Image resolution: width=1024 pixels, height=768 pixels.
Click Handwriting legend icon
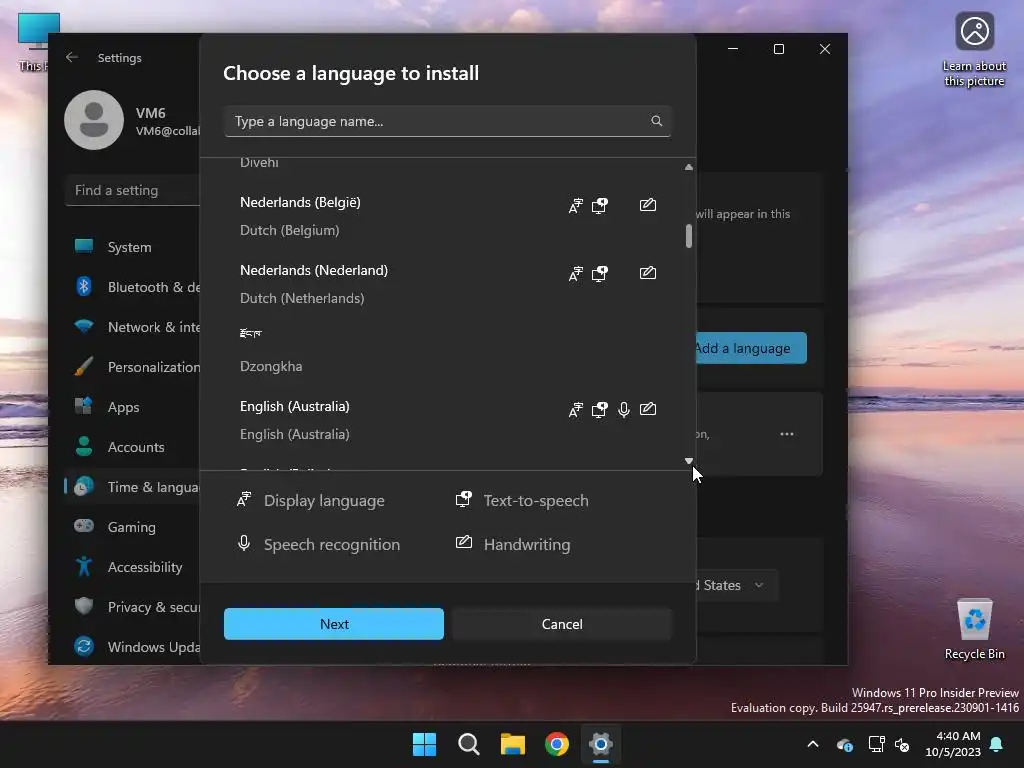pyautogui.click(x=464, y=542)
